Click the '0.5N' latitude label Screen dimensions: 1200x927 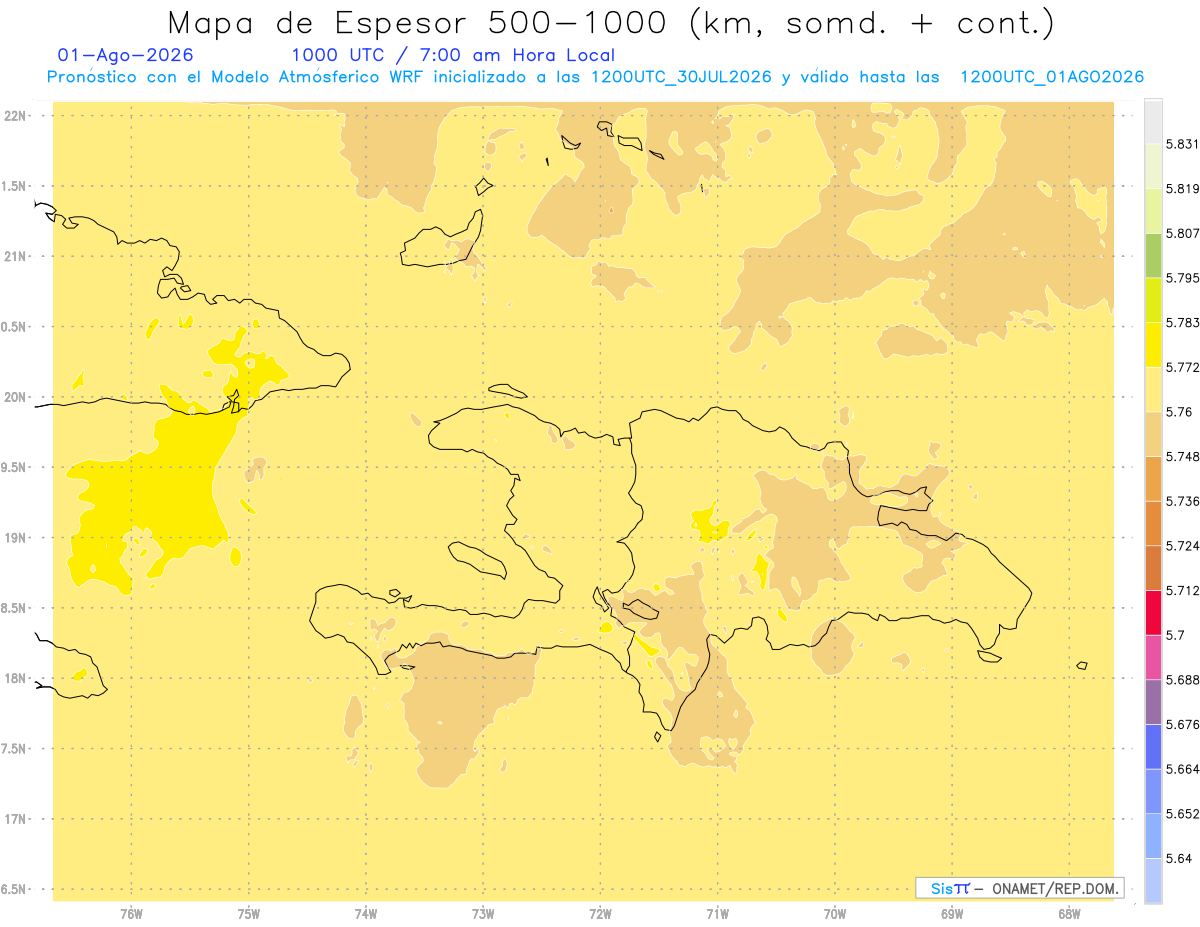[14, 327]
